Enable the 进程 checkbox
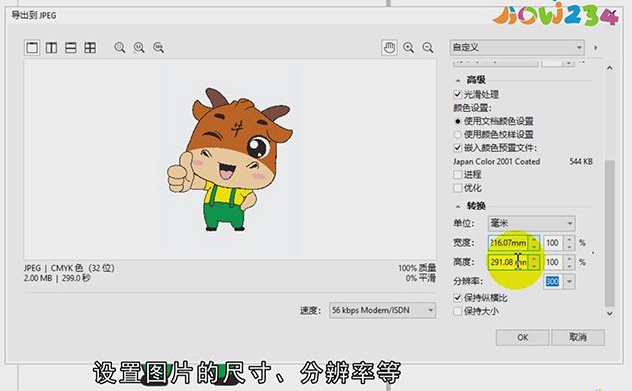The image size is (632, 391). [x=457, y=175]
